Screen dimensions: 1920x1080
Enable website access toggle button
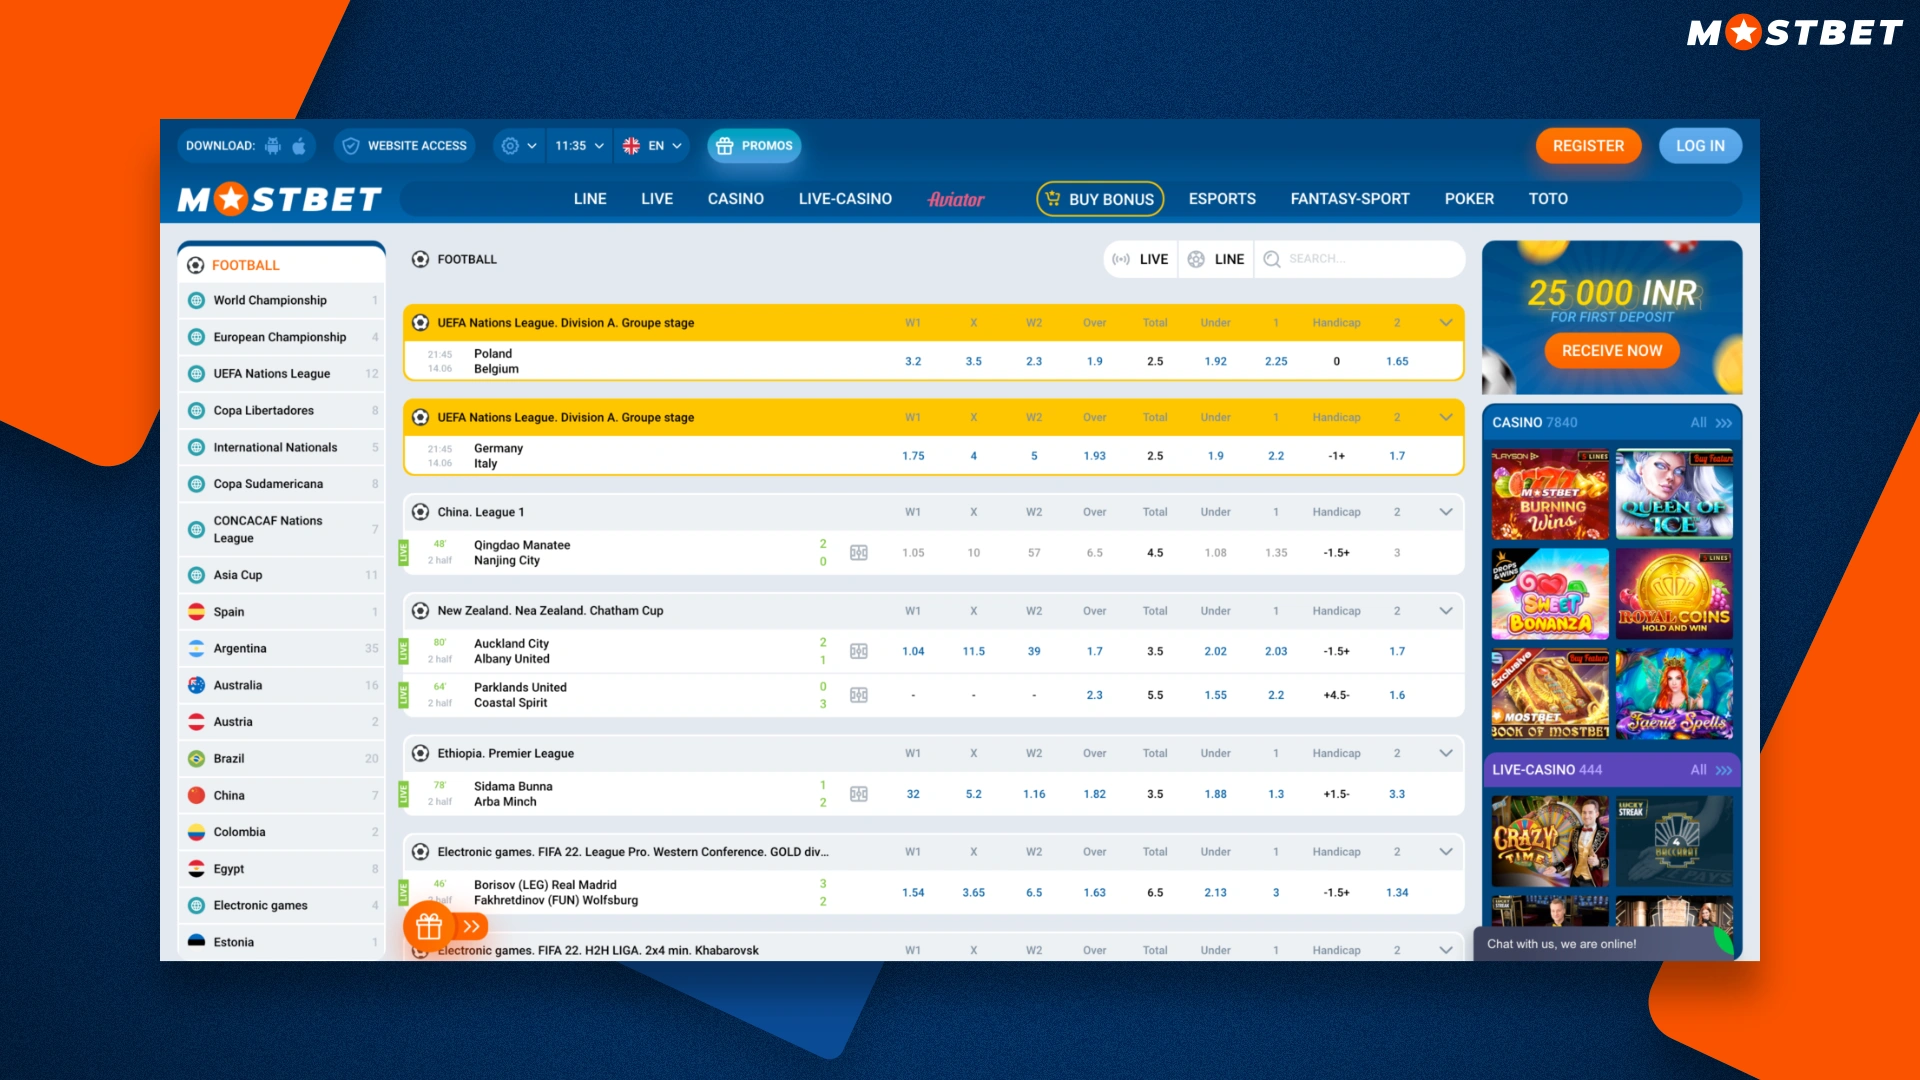point(405,145)
